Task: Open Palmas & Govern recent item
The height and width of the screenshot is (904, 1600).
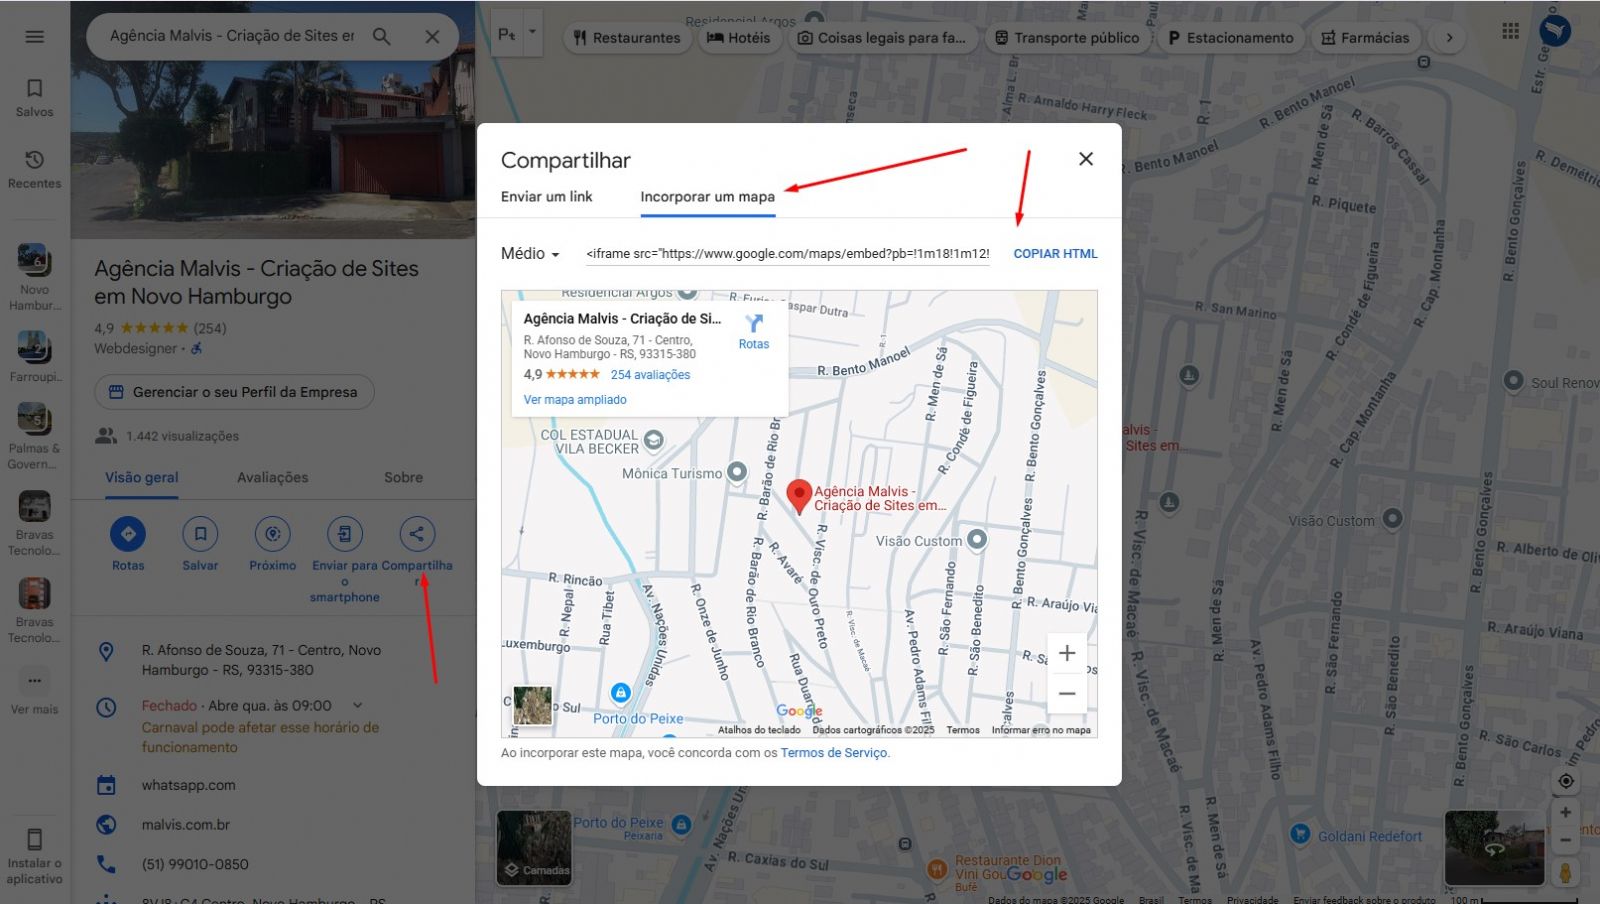Action: point(35,436)
